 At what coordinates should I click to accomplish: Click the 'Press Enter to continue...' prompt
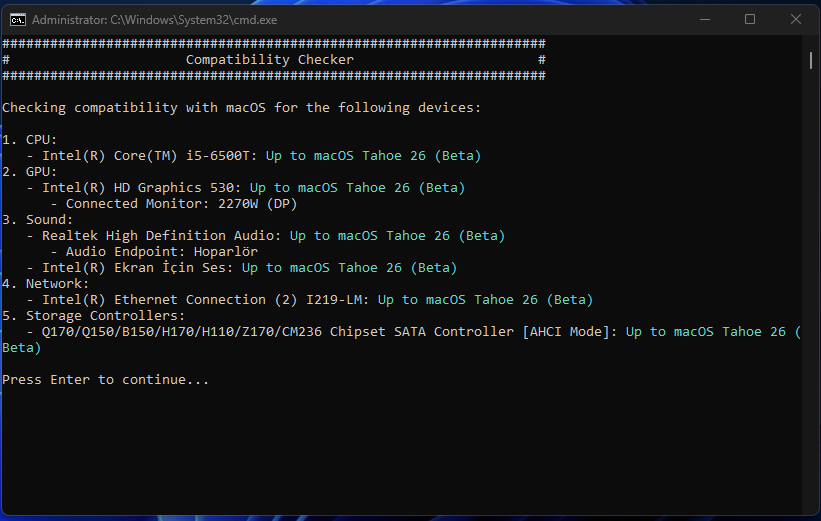coord(106,380)
